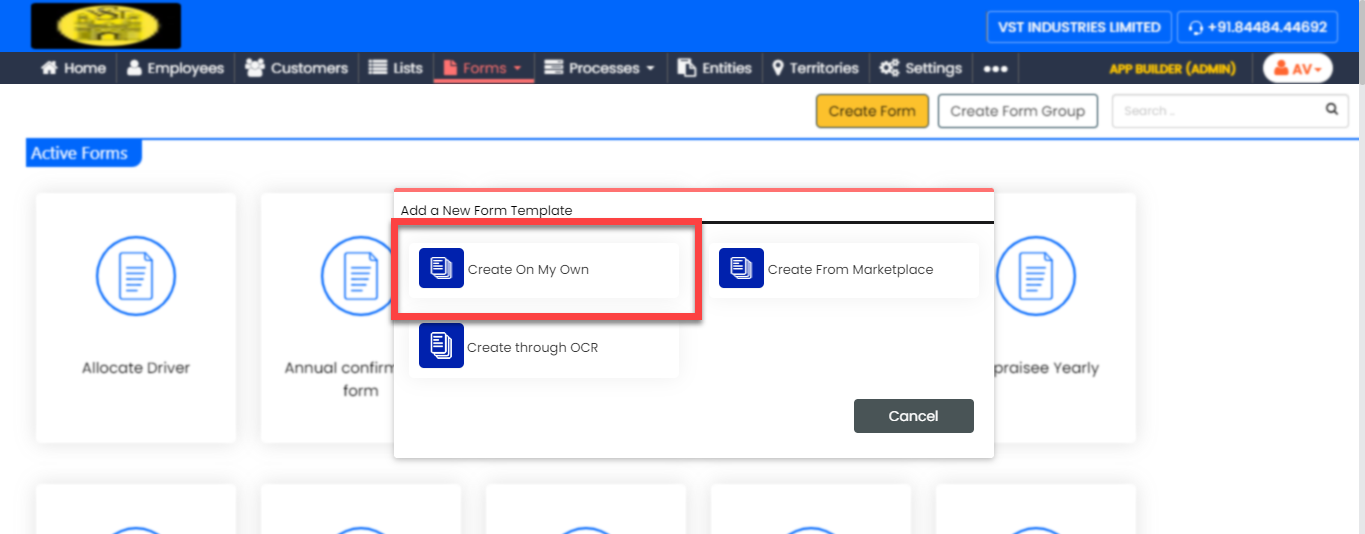Open the Forms dropdown menu

coord(484,68)
